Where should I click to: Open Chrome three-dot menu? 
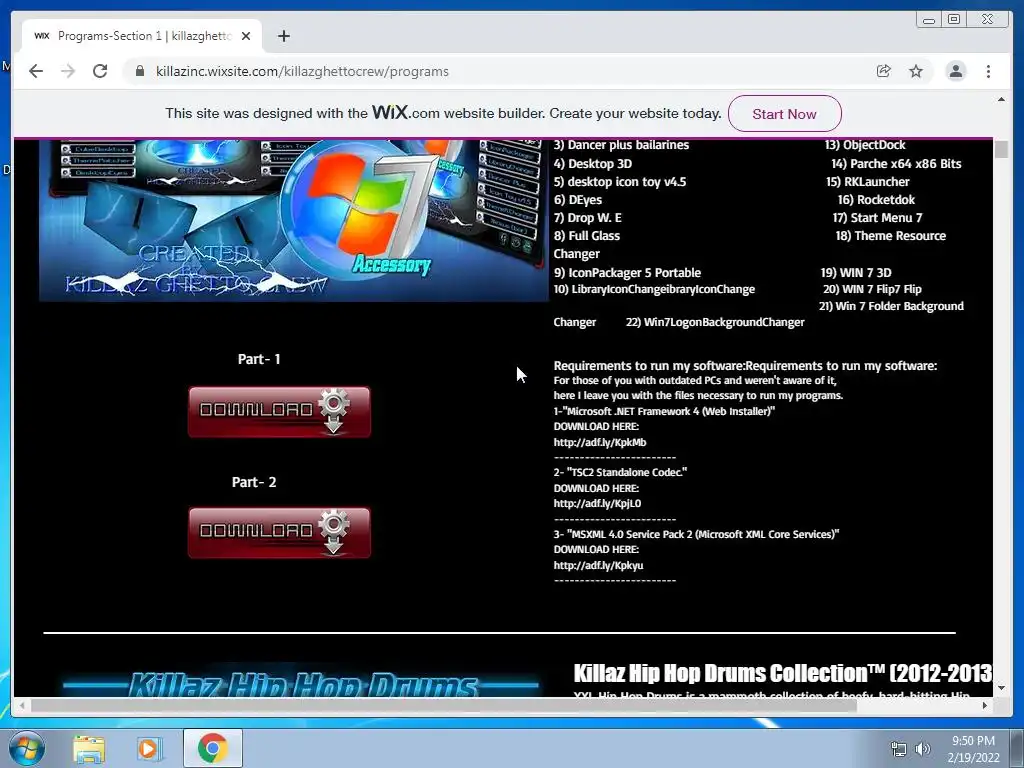[989, 71]
